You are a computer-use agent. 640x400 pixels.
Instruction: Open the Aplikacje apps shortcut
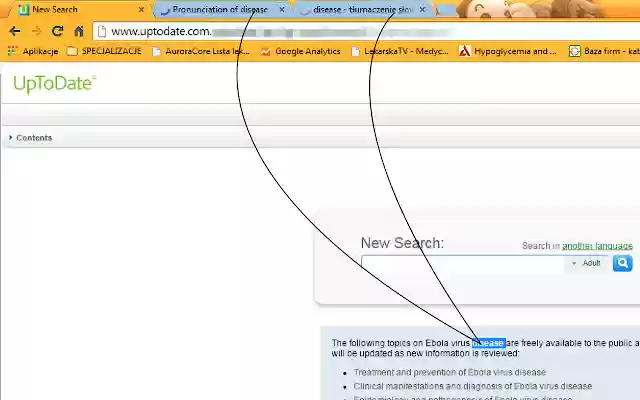coord(33,51)
